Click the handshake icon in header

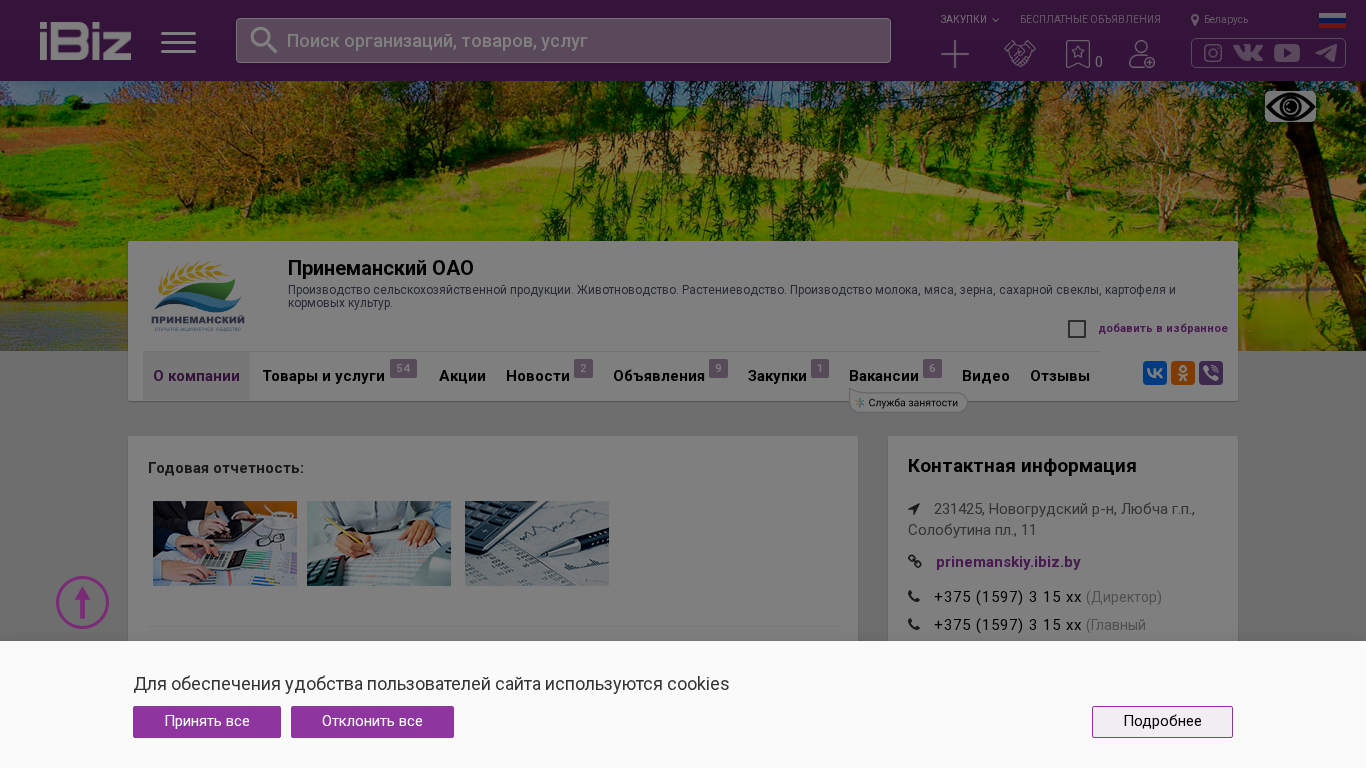click(x=1020, y=54)
